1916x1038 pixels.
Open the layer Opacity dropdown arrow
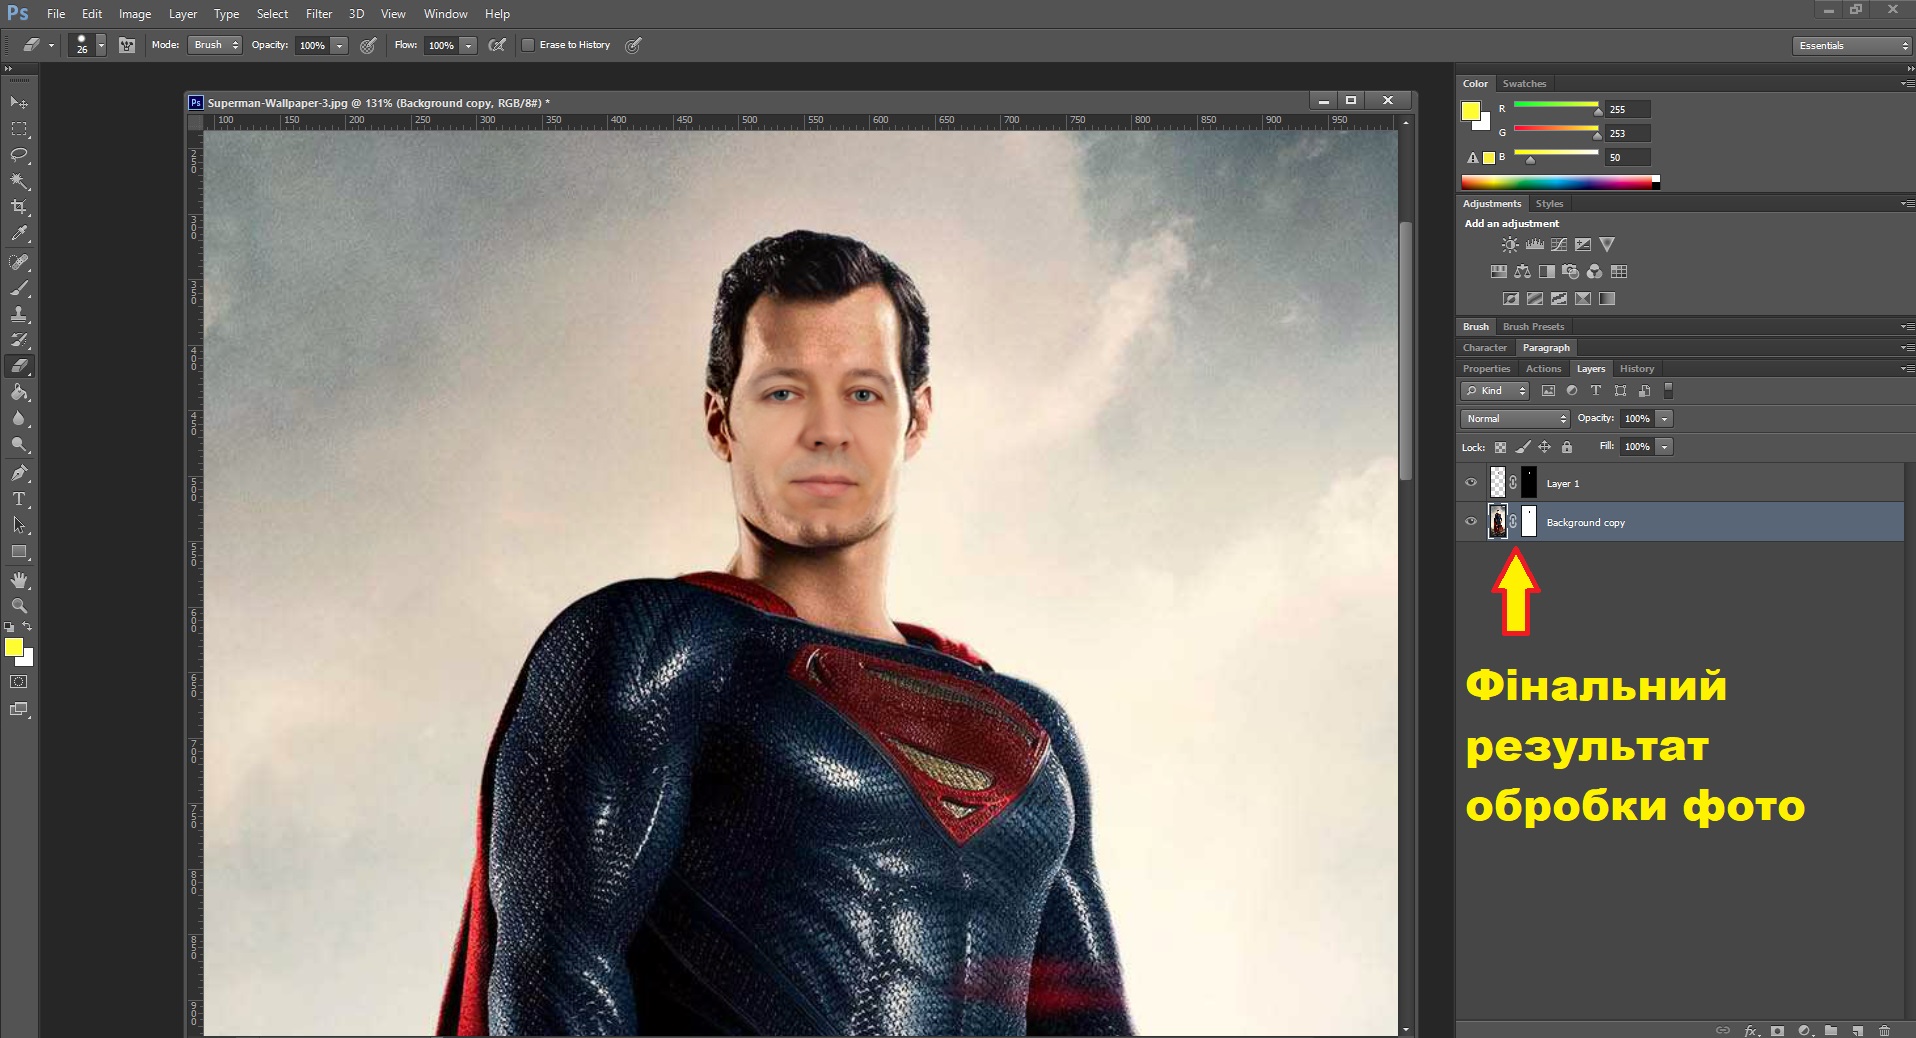1665,419
